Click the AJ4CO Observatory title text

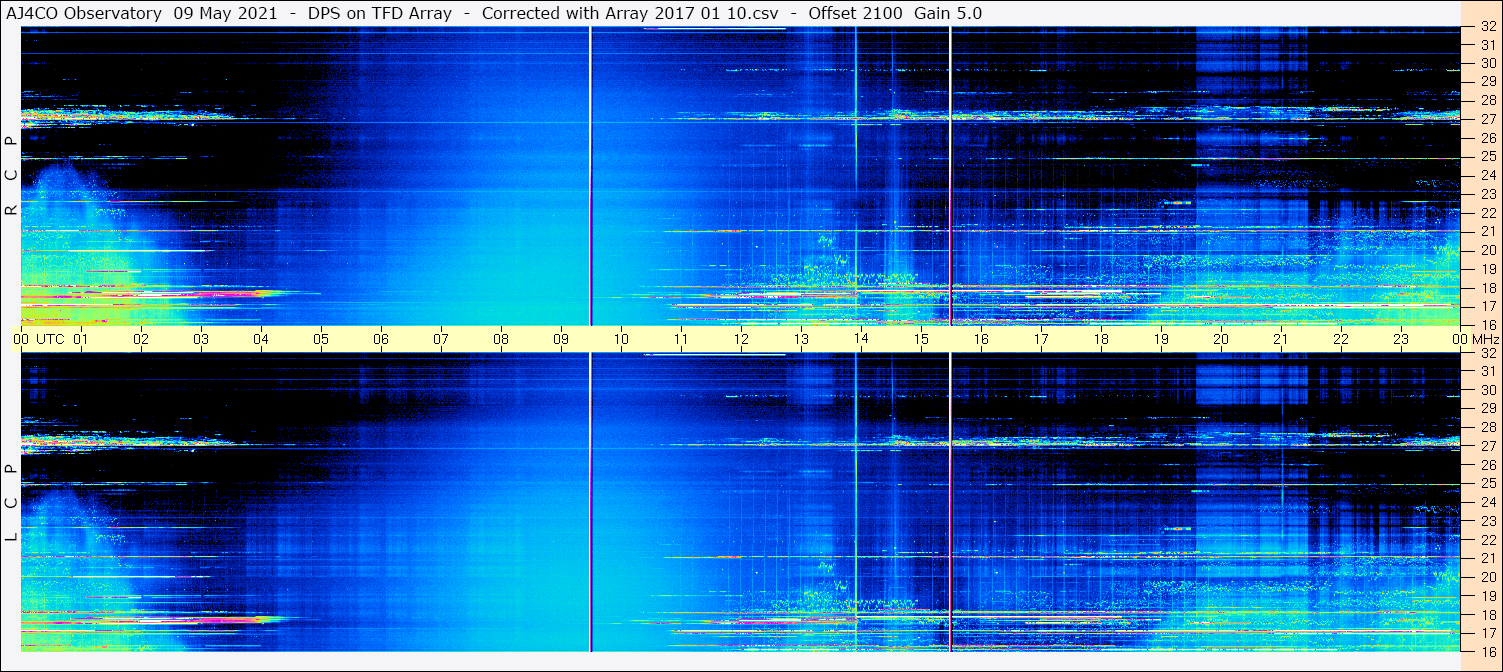coord(84,13)
